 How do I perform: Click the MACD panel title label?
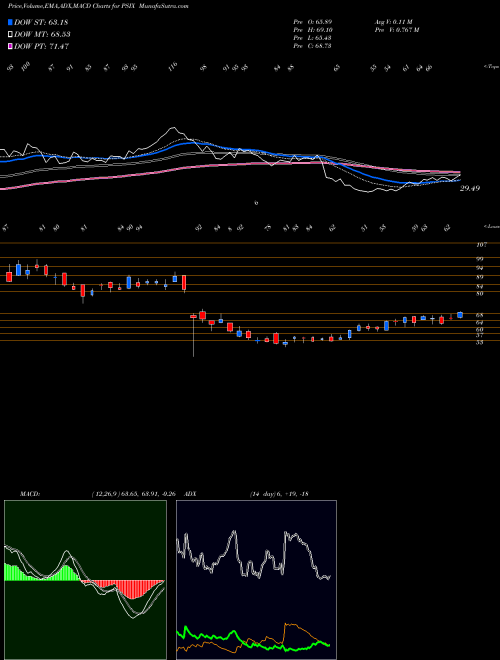[29, 494]
